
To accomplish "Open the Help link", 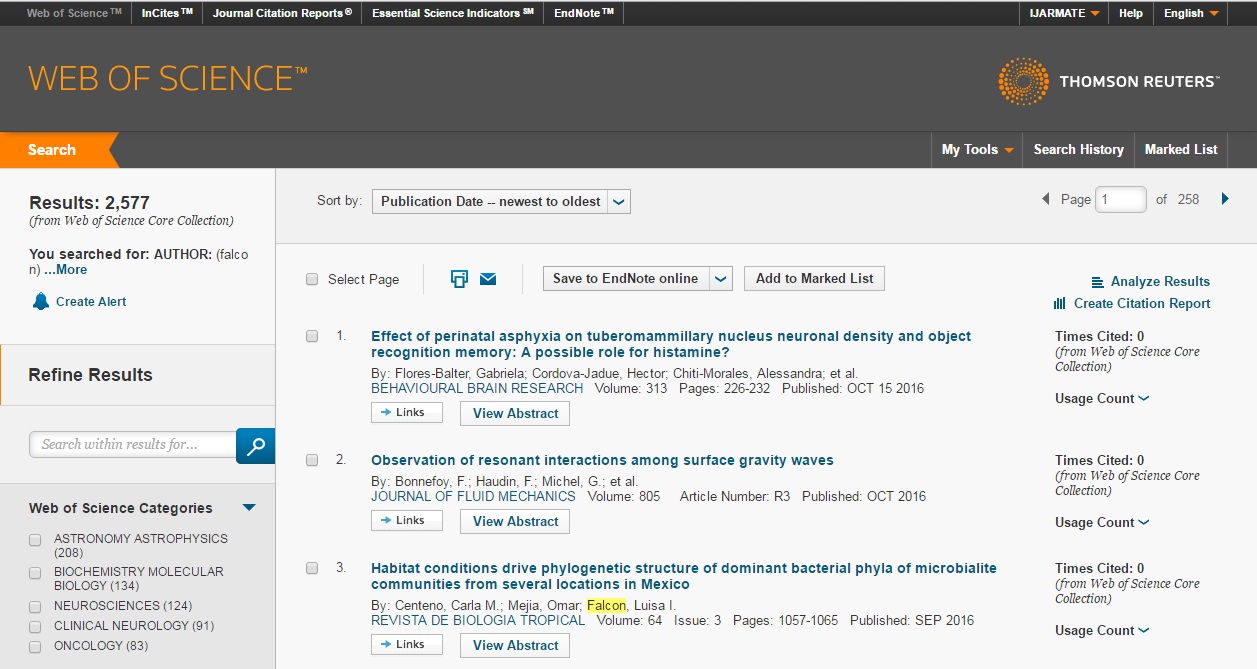I will (x=1131, y=13).
